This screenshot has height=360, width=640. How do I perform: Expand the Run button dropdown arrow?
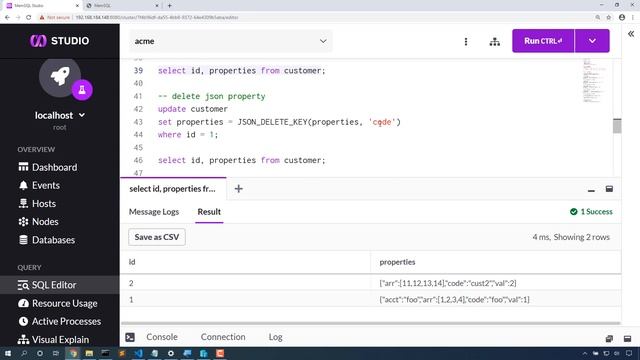(x=592, y=41)
